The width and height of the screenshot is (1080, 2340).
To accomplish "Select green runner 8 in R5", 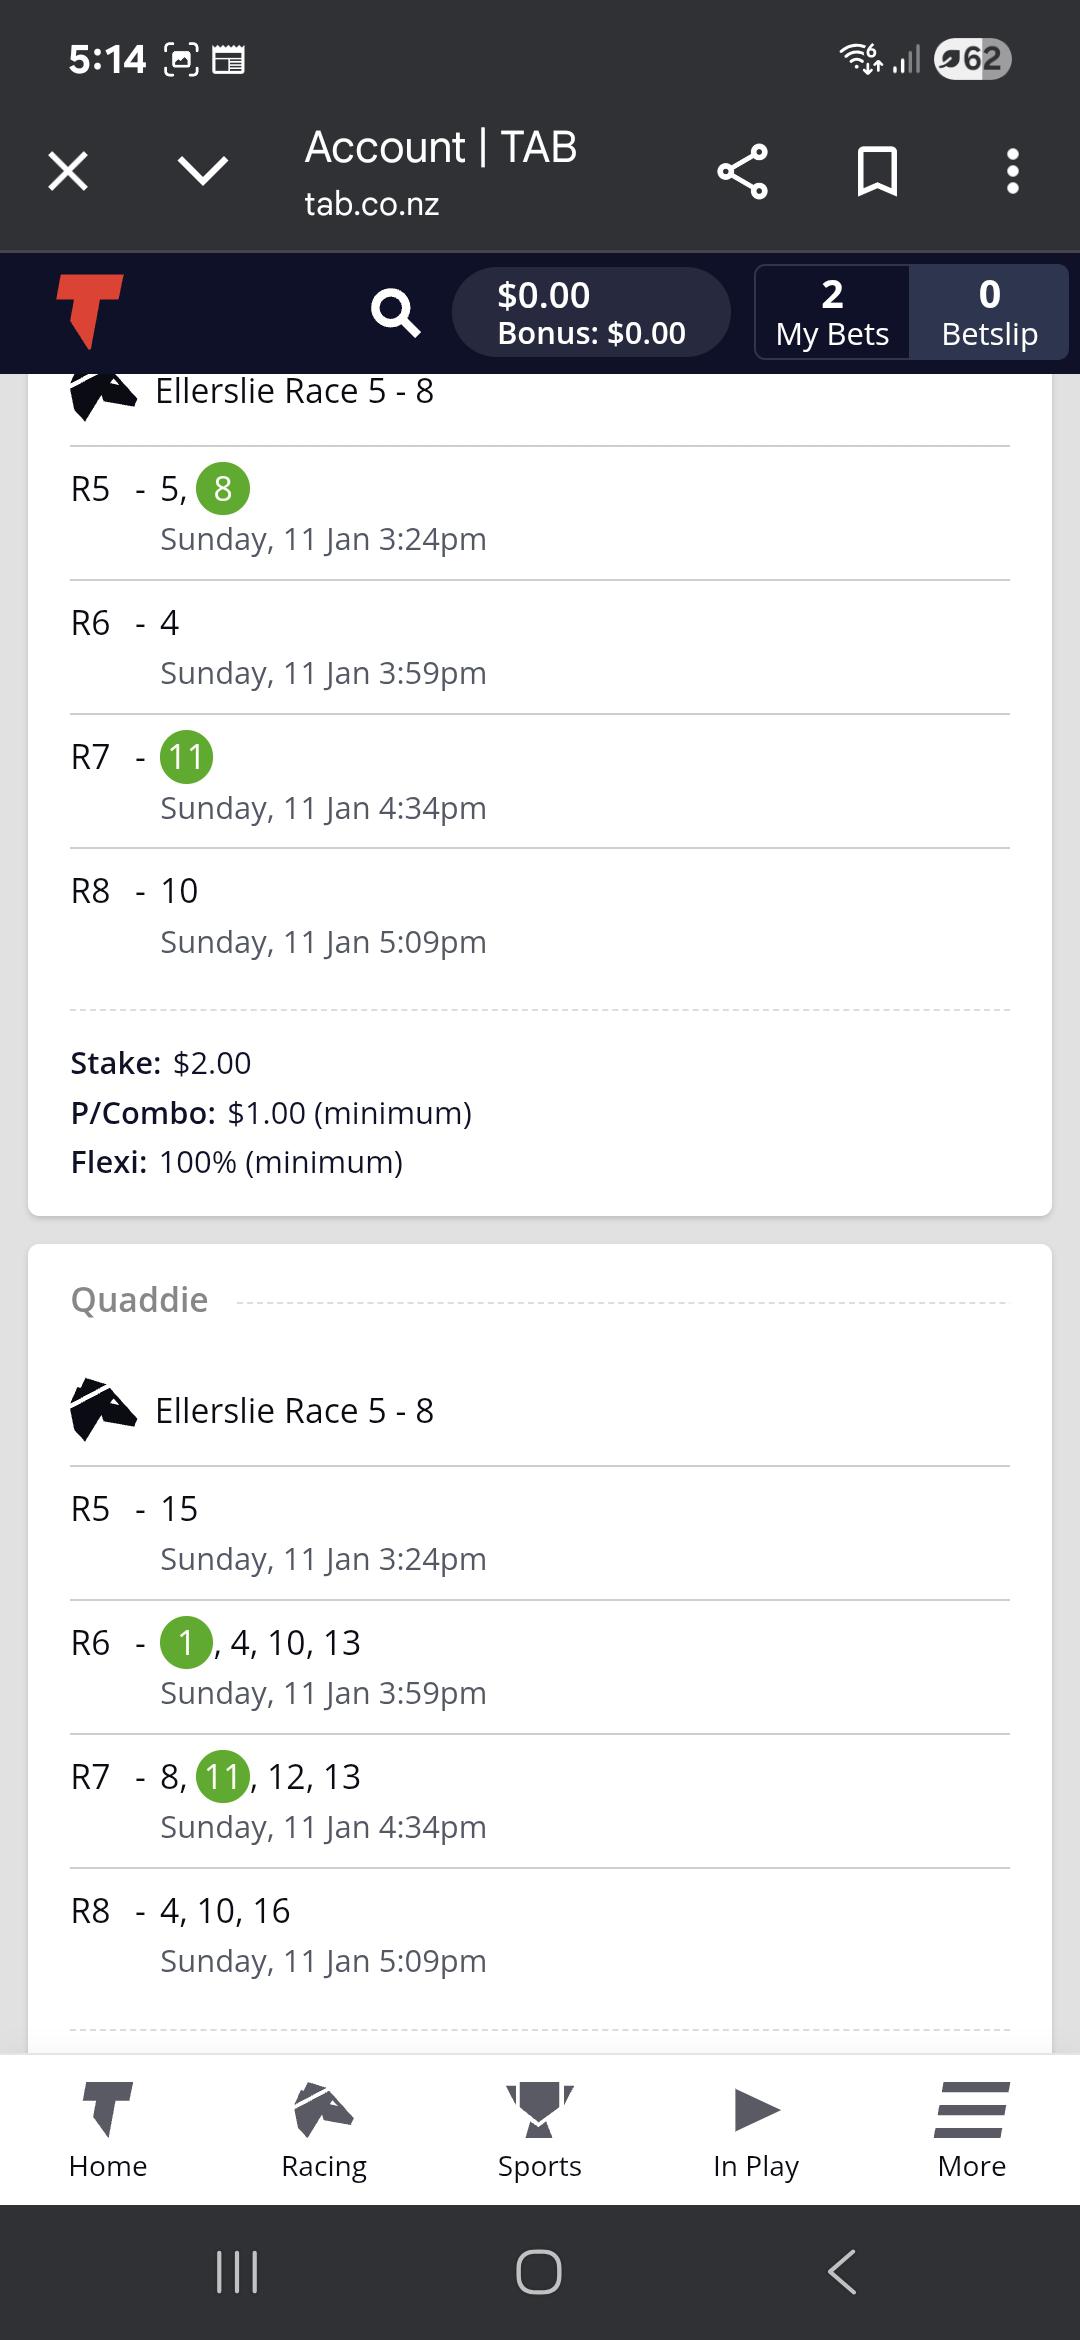I will pos(222,489).
